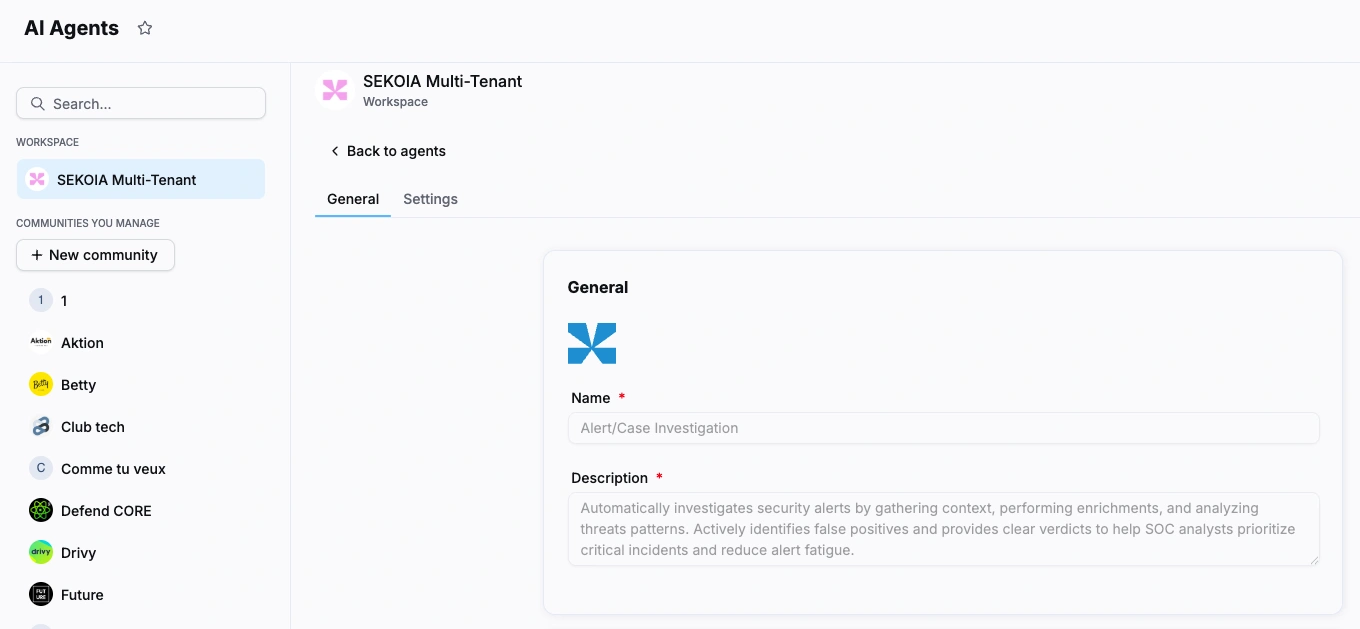Screen dimensions: 1360x629
Task: Click the COMMUNITIES YOU MANAGE heading
Action: point(88,223)
